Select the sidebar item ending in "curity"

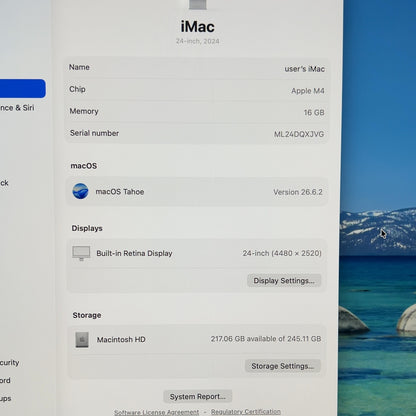coord(9,363)
